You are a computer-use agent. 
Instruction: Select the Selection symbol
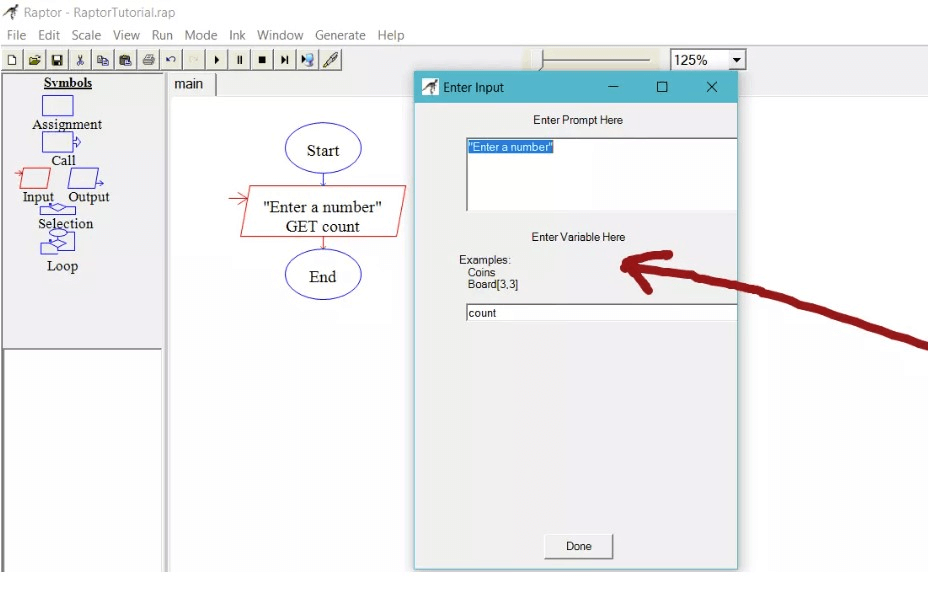(57, 209)
